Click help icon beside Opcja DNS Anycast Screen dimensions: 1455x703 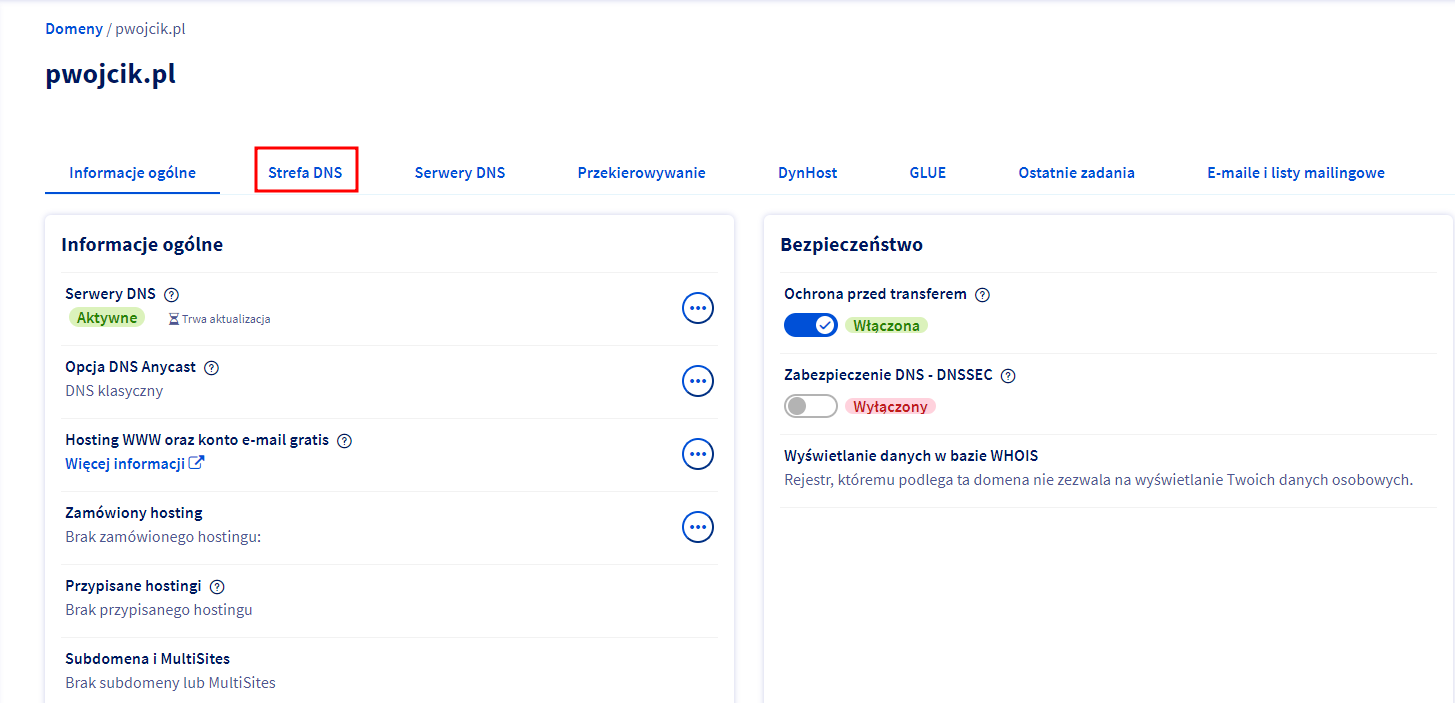(211, 367)
